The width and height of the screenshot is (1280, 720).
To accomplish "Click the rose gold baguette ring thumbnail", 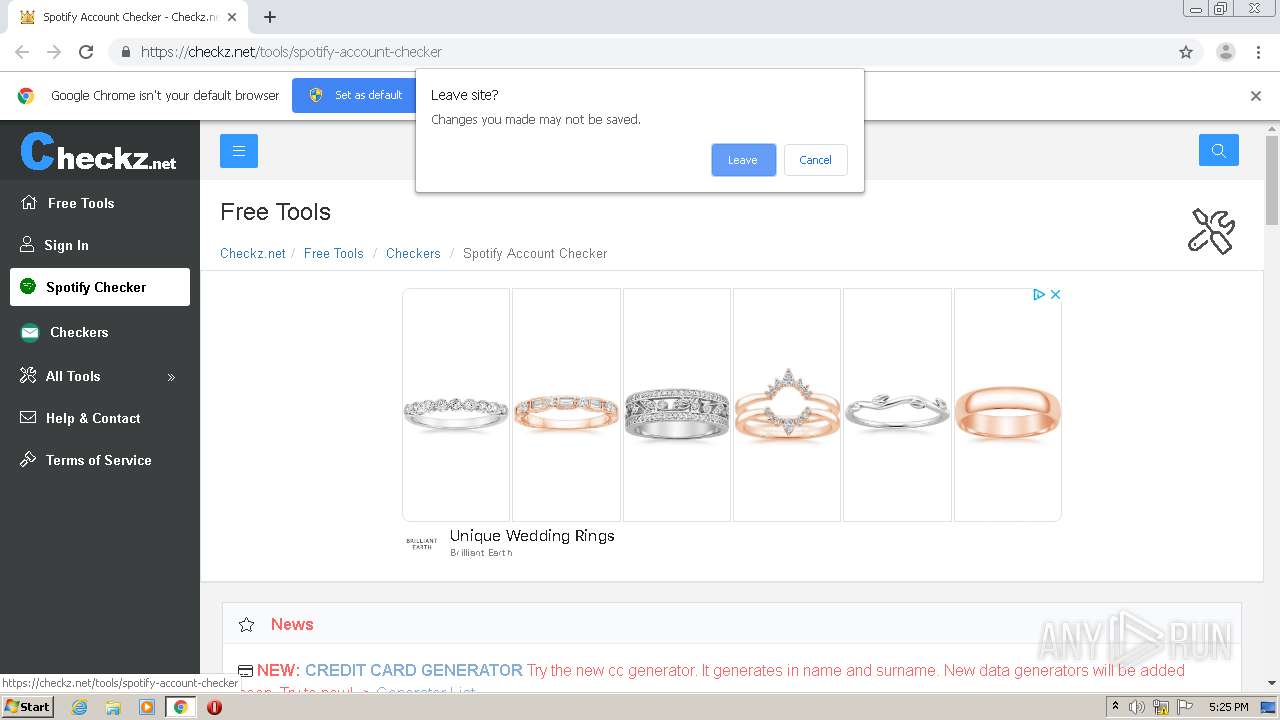I will [566, 405].
